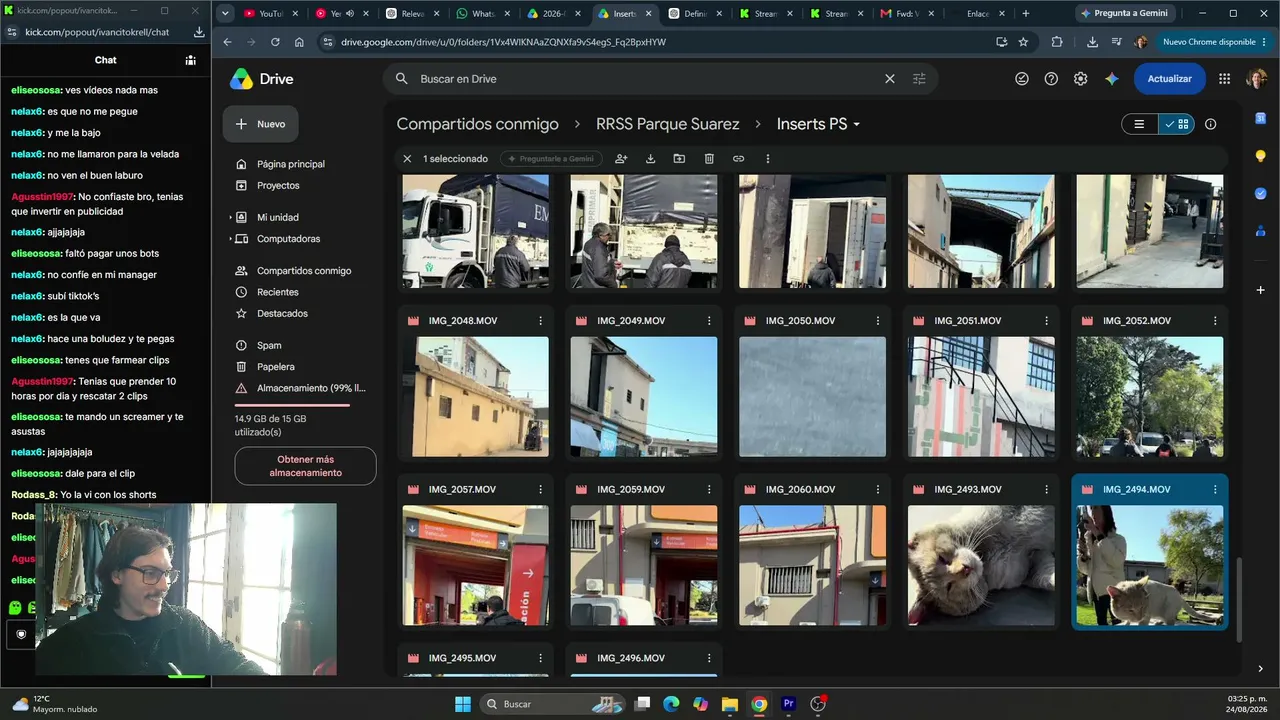Open Chrome extensions puzzle icon
The image size is (1280, 720).
coord(1057,42)
